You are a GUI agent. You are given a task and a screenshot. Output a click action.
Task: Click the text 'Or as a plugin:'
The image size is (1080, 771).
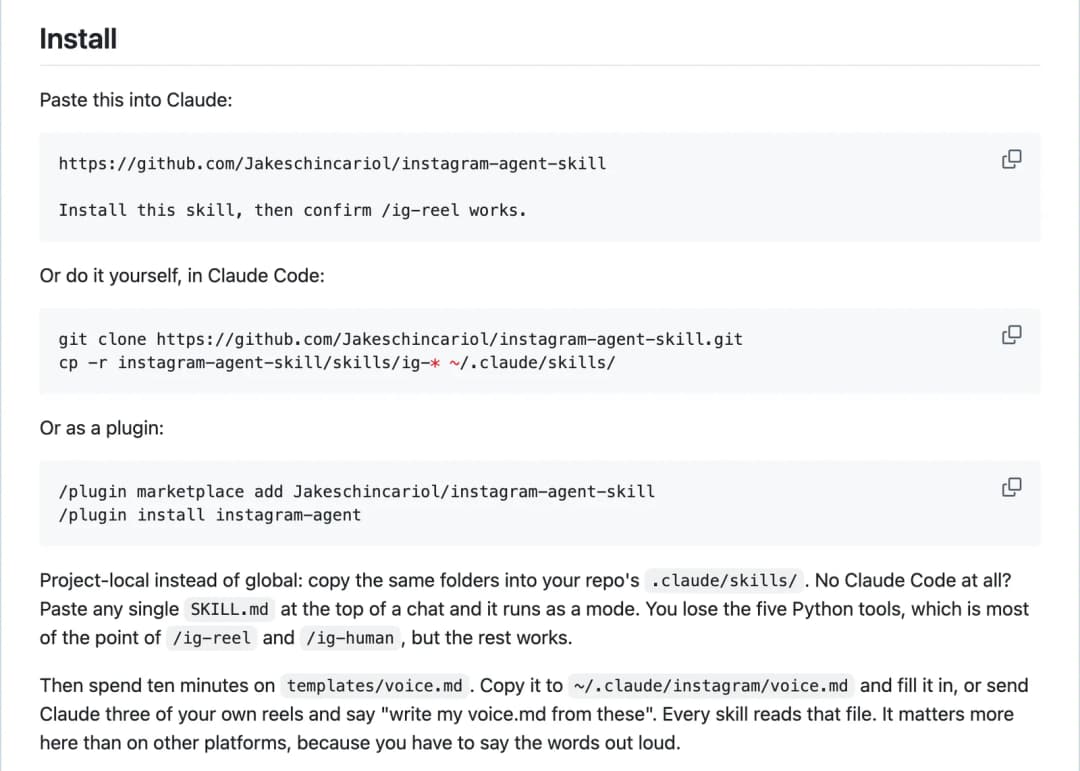click(101, 428)
